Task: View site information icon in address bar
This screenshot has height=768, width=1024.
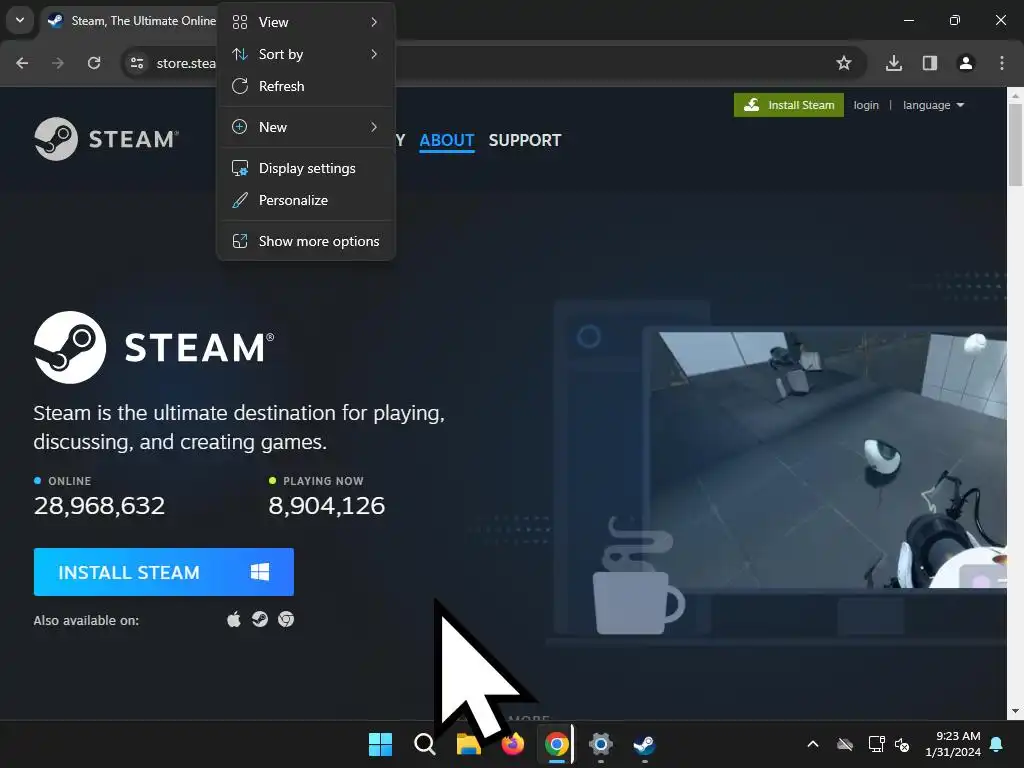Action: coord(137,63)
